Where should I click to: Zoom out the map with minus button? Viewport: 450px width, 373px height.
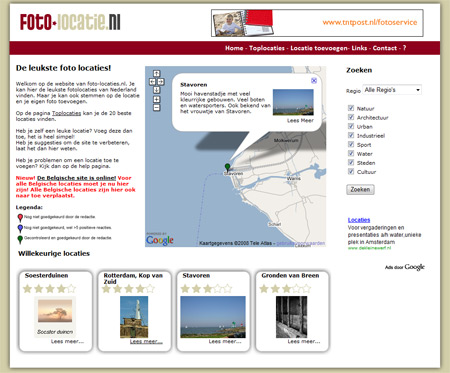[156, 107]
